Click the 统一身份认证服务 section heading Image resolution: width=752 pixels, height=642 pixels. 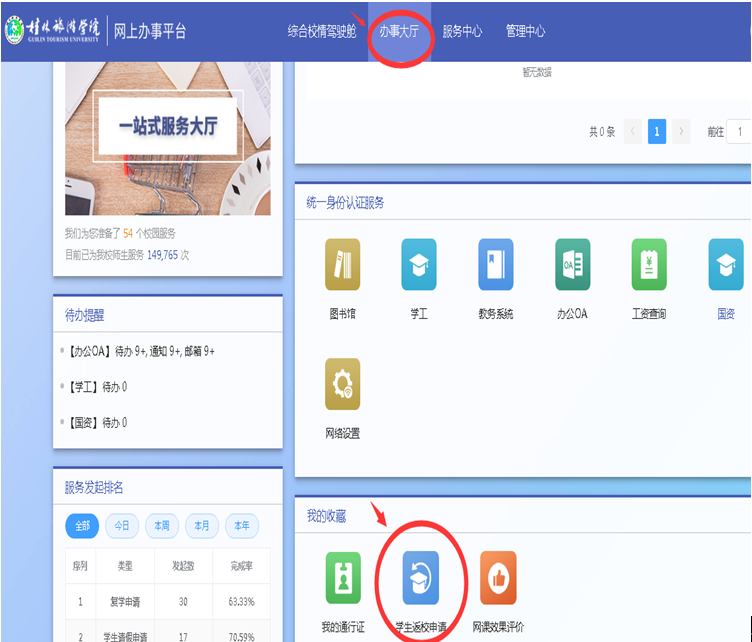345,203
